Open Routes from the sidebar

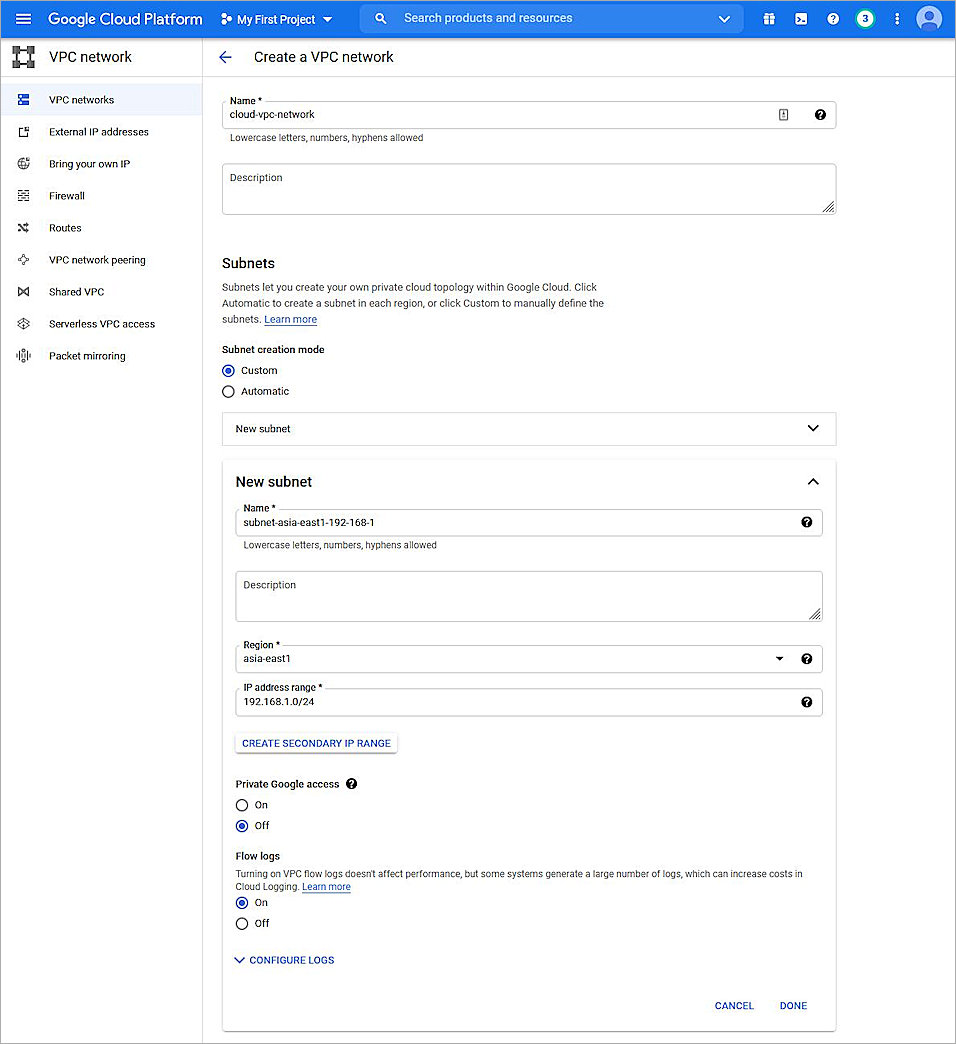click(x=65, y=227)
